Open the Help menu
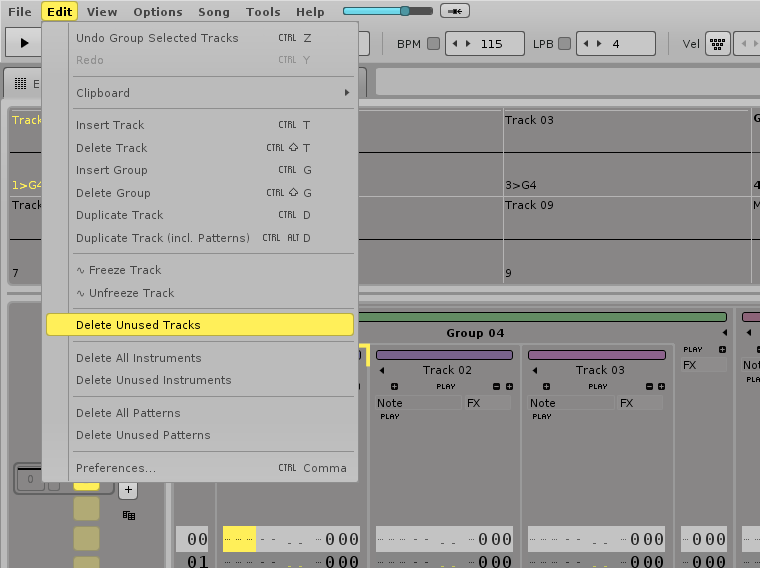The height and width of the screenshot is (568, 760). 310,12
